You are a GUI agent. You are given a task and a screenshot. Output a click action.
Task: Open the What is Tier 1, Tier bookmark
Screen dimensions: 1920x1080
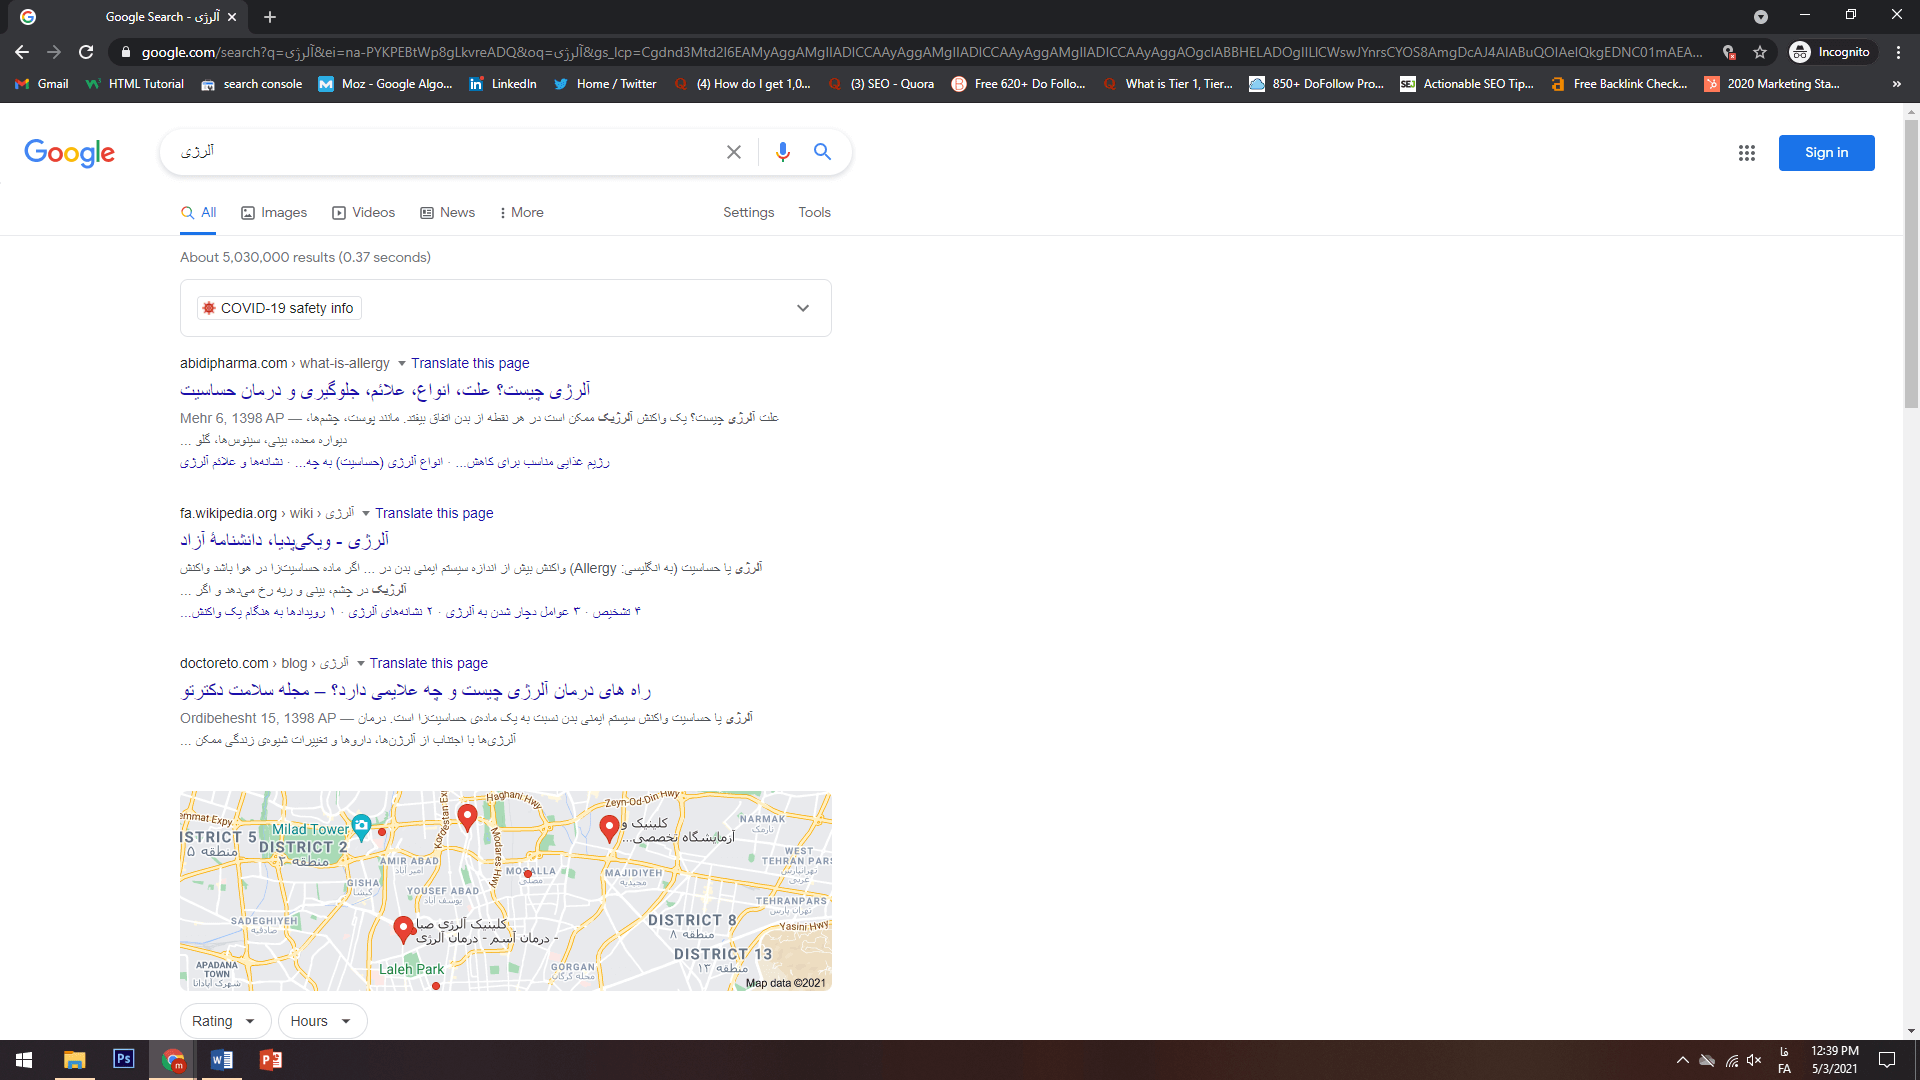[1168, 84]
